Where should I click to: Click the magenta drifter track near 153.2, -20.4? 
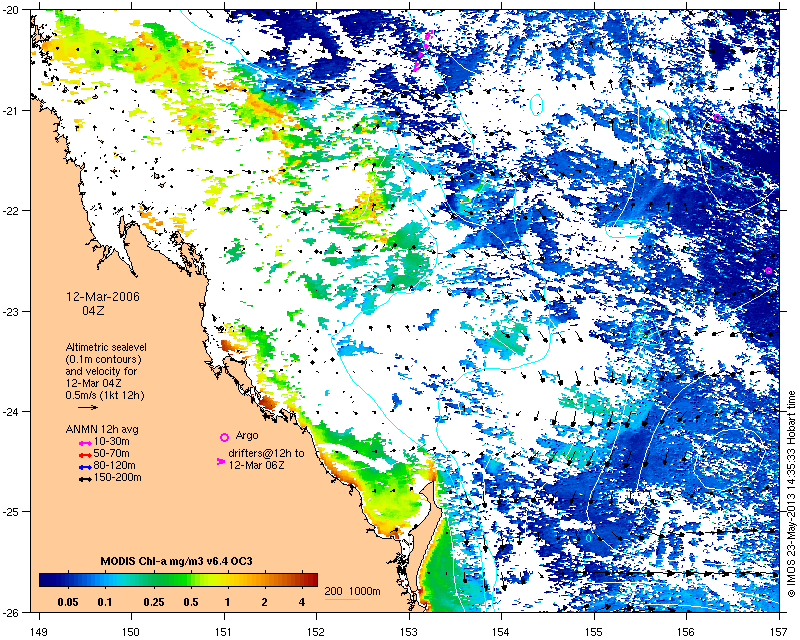(423, 50)
